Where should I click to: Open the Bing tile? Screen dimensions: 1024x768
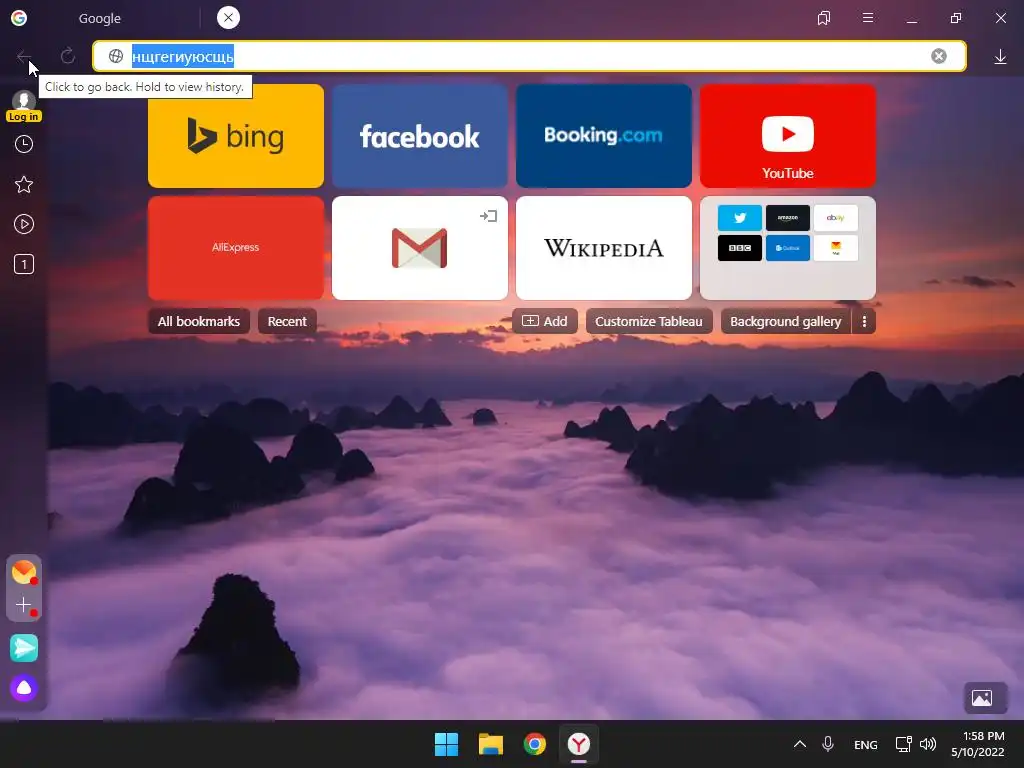236,136
